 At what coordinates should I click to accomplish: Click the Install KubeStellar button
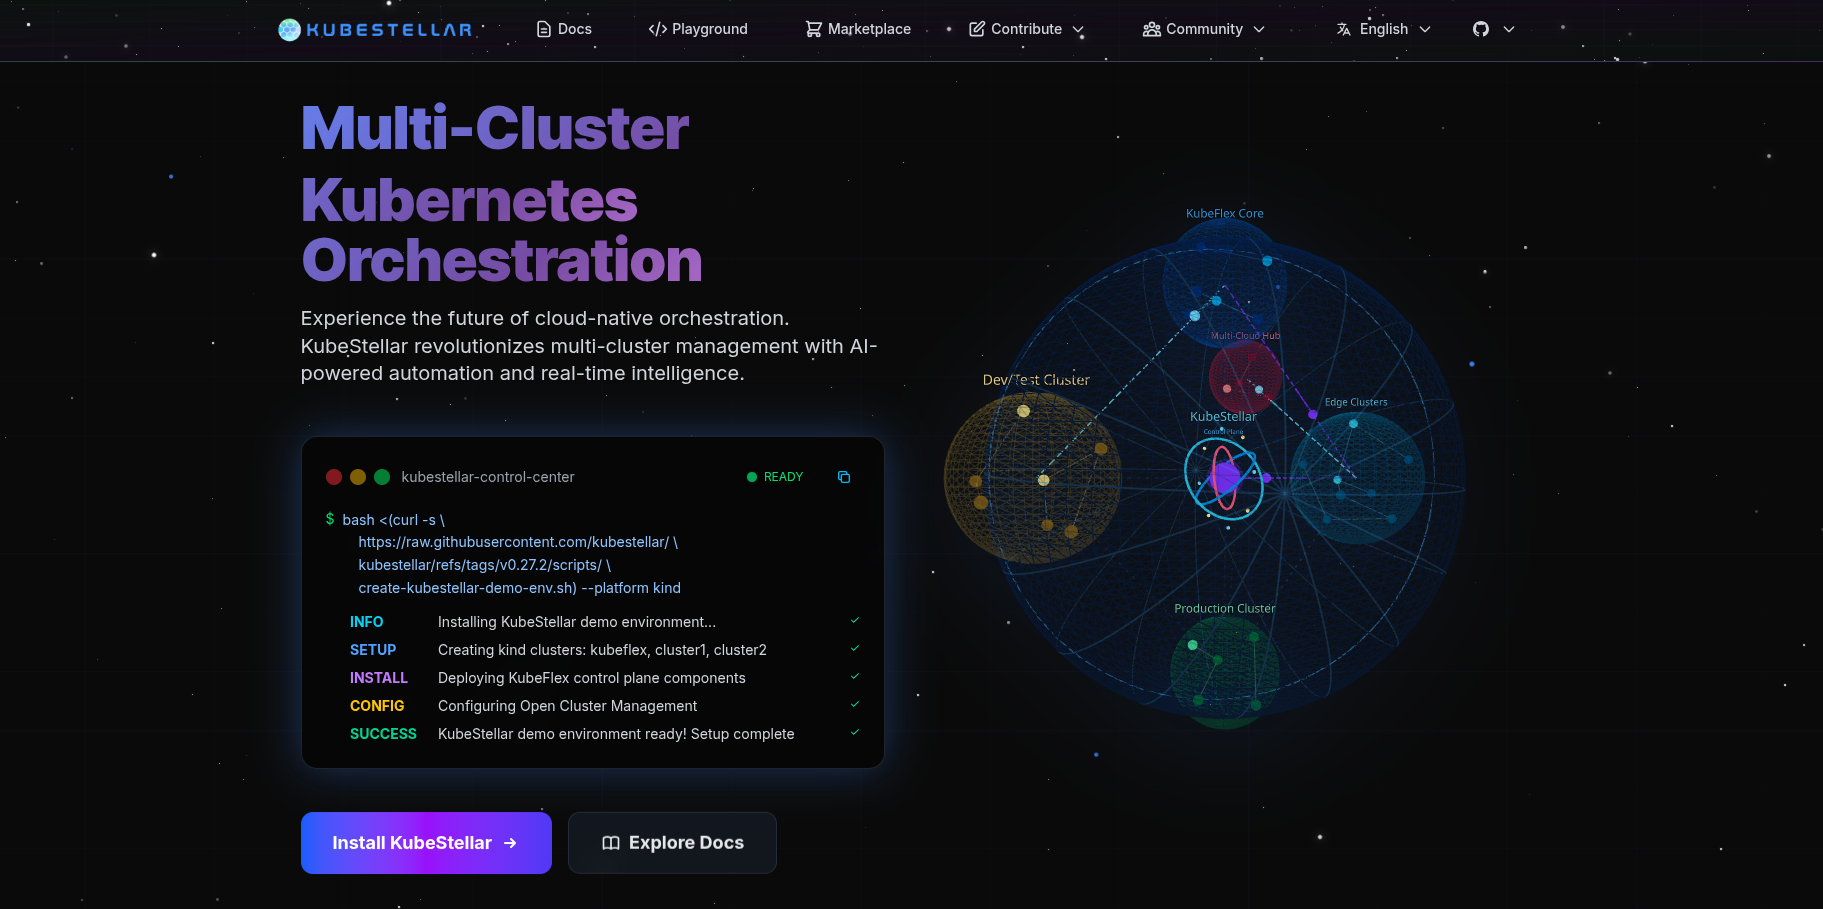pyautogui.click(x=426, y=843)
